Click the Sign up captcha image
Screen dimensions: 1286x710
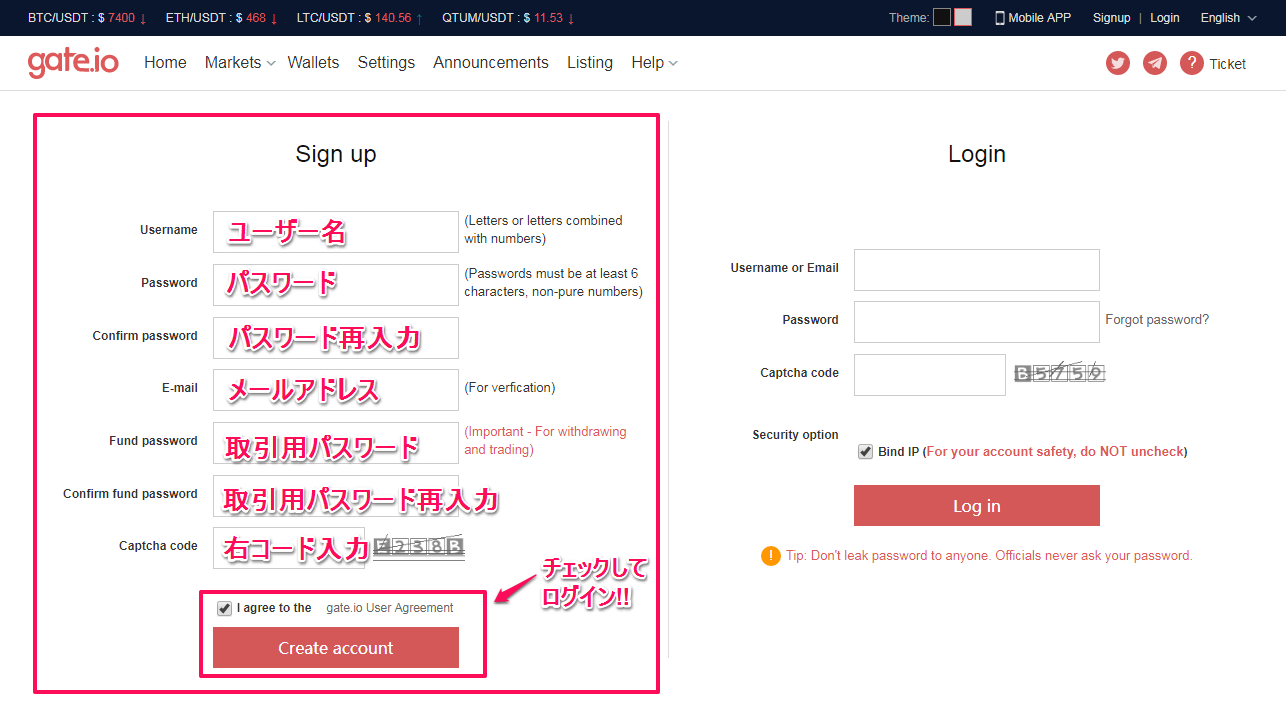coord(419,547)
